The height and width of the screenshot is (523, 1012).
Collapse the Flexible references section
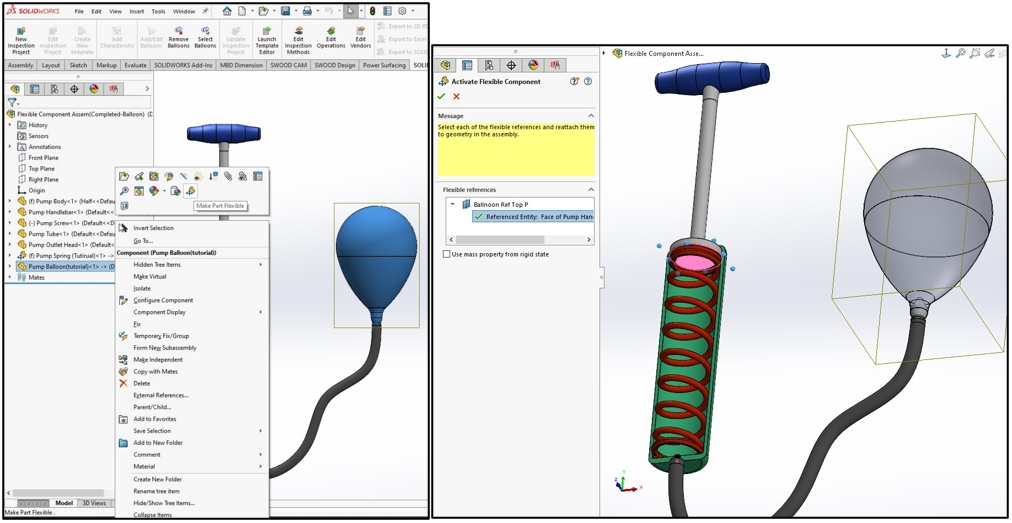tap(590, 189)
